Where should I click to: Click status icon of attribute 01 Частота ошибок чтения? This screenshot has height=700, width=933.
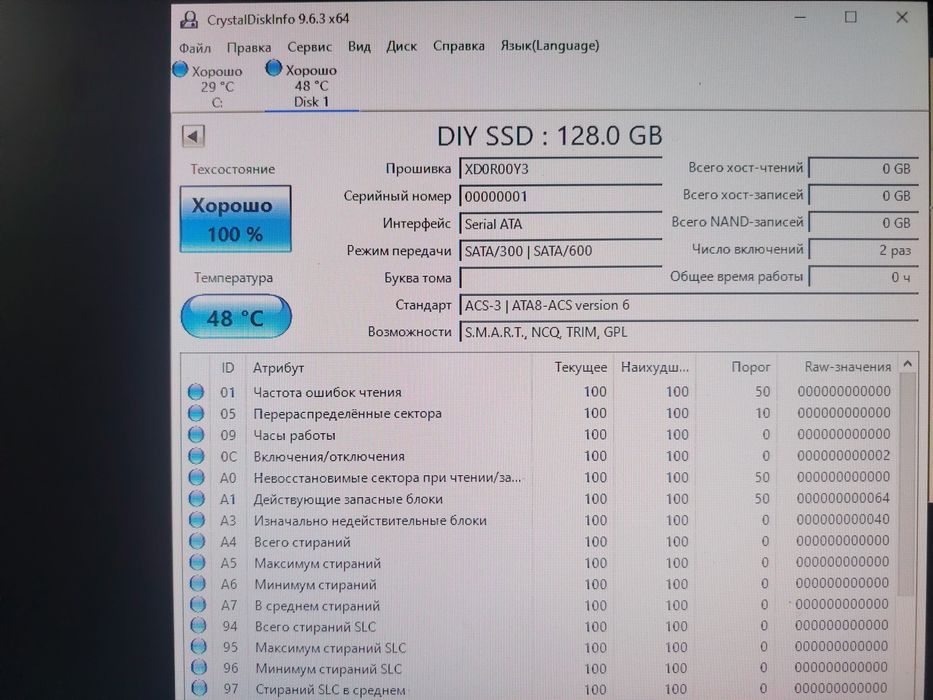[196, 392]
